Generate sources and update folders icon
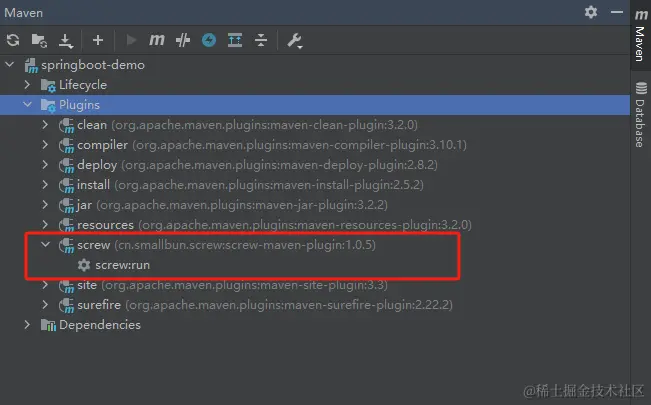The width and height of the screenshot is (651, 405). coord(39,40)
